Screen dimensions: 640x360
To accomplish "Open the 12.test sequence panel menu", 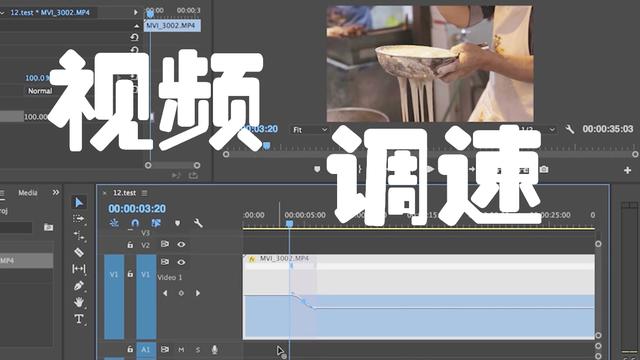I will tap(144, 193).
